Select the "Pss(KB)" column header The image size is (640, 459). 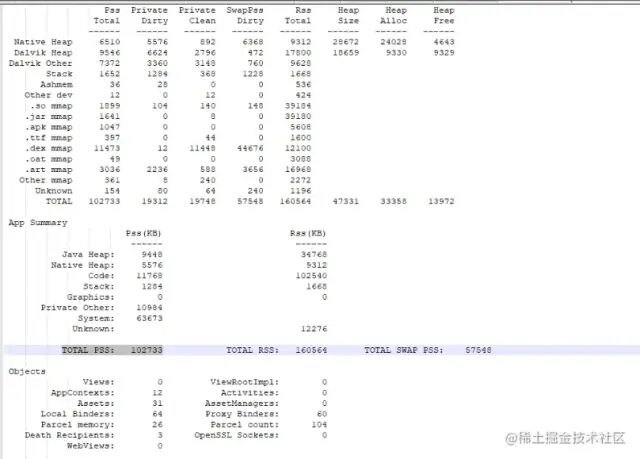pos(143,233)
